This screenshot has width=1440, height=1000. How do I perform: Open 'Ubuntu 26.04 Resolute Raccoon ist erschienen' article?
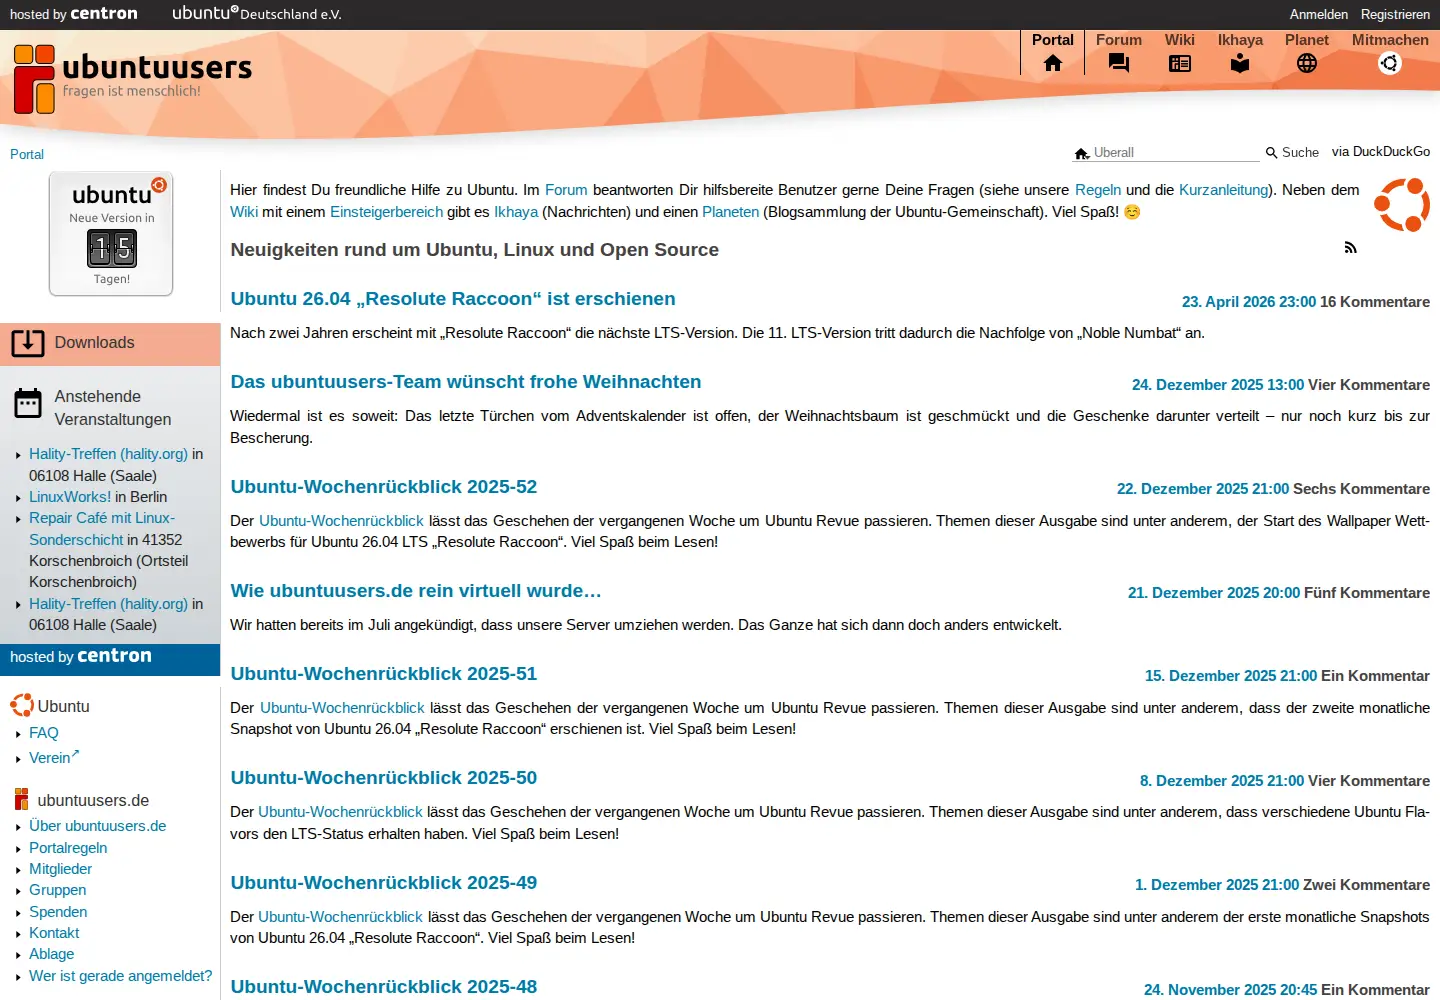tap(453, 299)
